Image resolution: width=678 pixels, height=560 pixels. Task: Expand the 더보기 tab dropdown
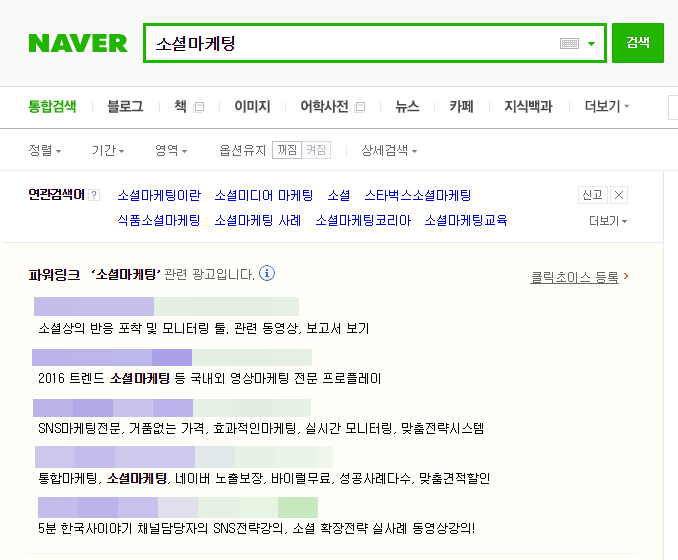coord(607,106)
